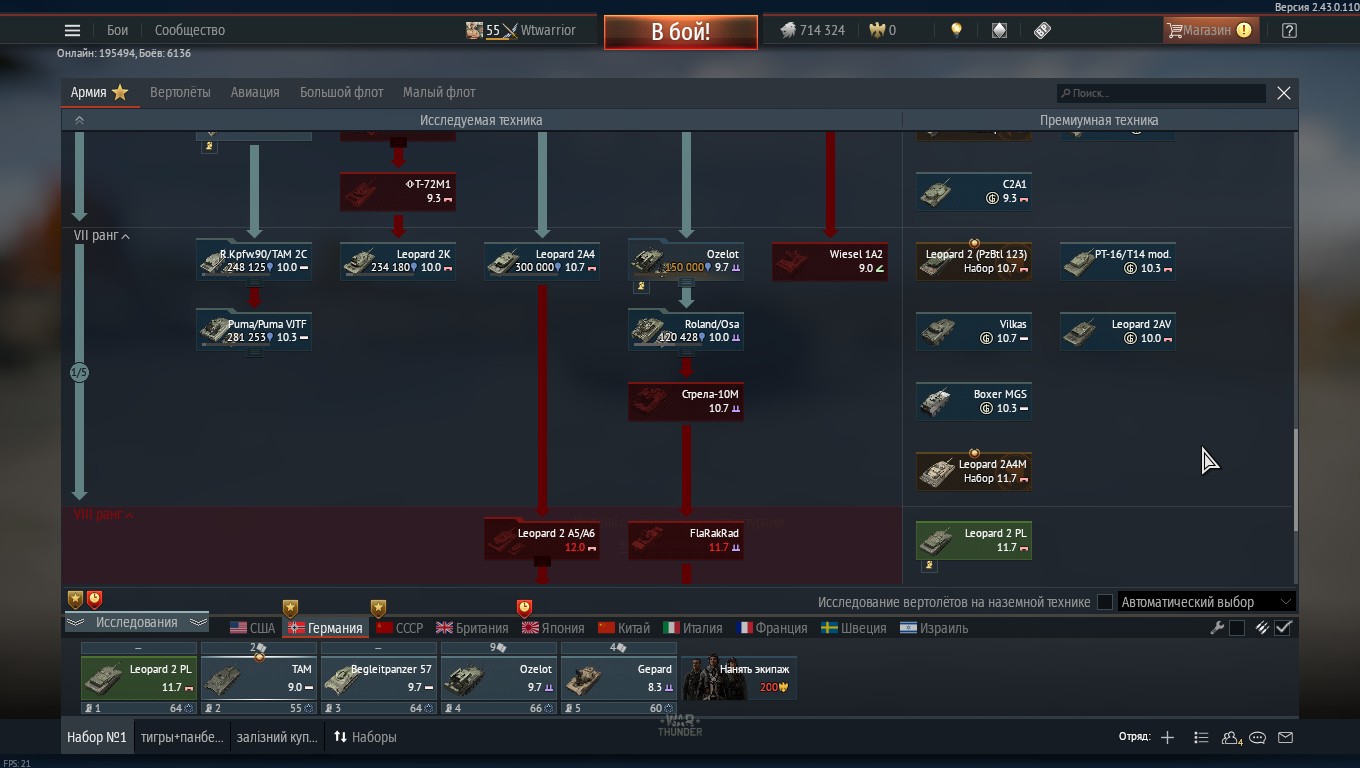This screenshot has width=1360, height=768.
Task: Open the chat speech bubble icon
Action: [x=1258, y=737]
